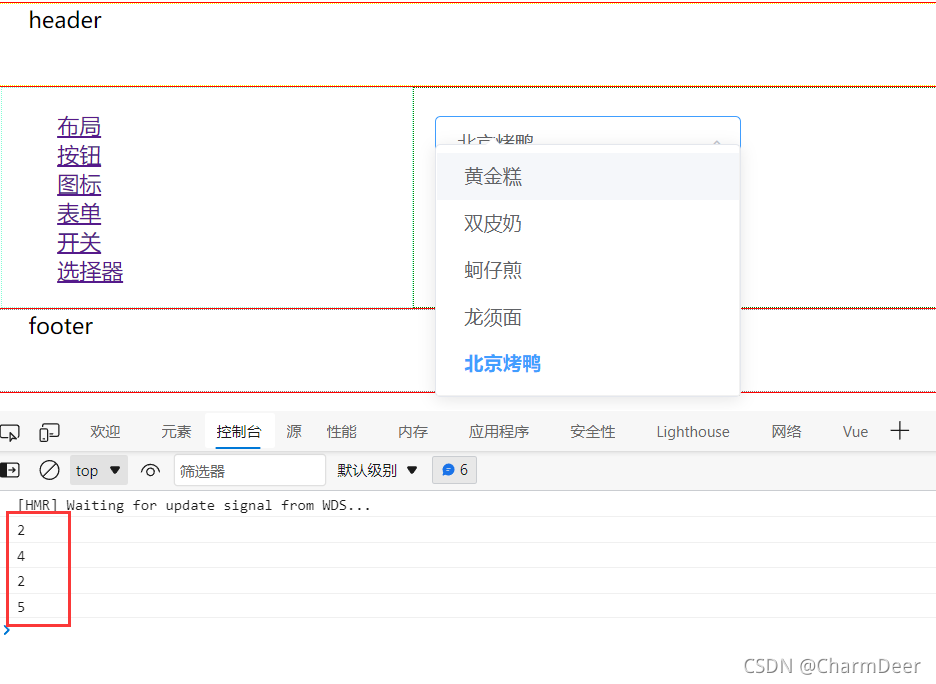Screen dimensions: 936x684
Task: Select the 黄金糕 option
Action: click(587, 177)
